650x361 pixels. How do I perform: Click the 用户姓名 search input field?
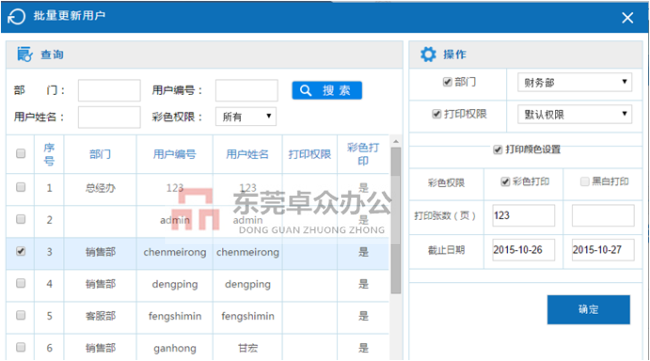click(109, 117)
